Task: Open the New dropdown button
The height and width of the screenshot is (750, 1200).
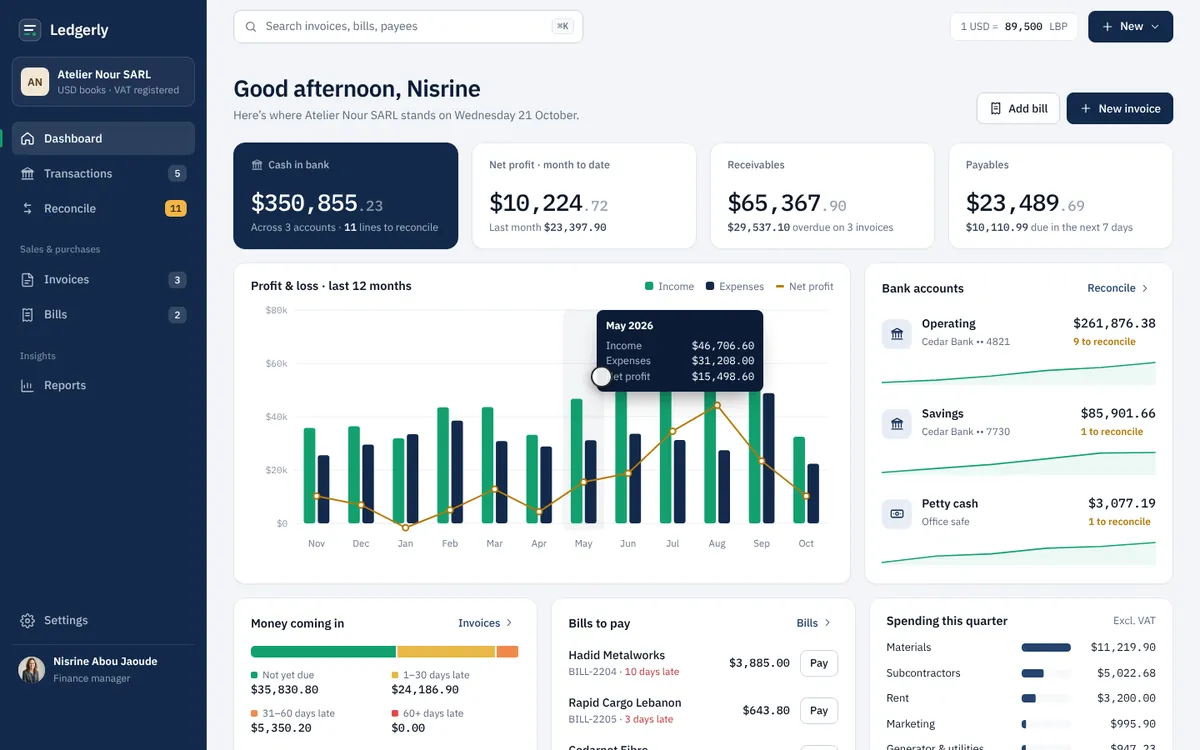Action: pyautogui.click(x=1130, y=27)
